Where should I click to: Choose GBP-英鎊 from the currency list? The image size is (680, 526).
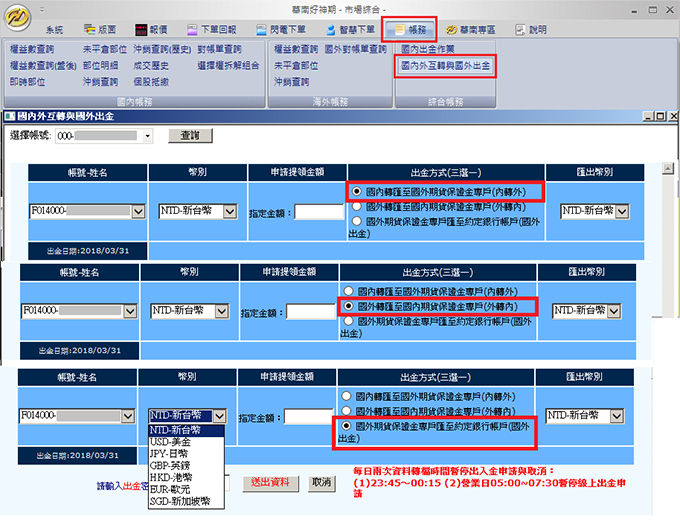(x=186, y=466)
